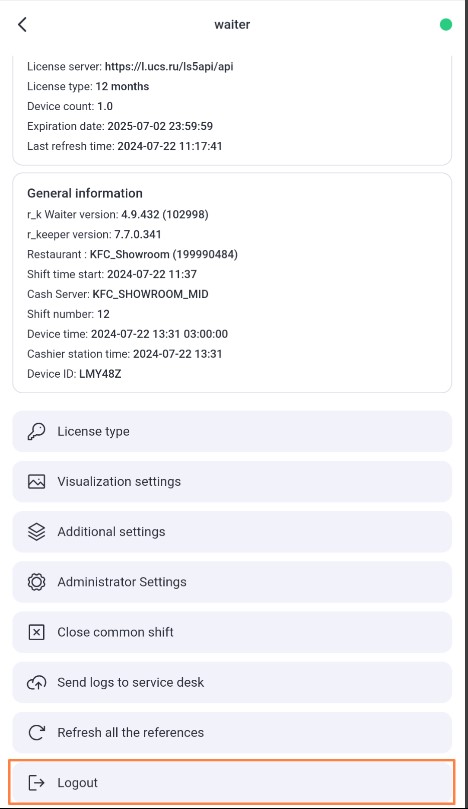Click the exit arrow icon beside Logout
This screenshot has width=468, height=809.
tap(36, 783)
